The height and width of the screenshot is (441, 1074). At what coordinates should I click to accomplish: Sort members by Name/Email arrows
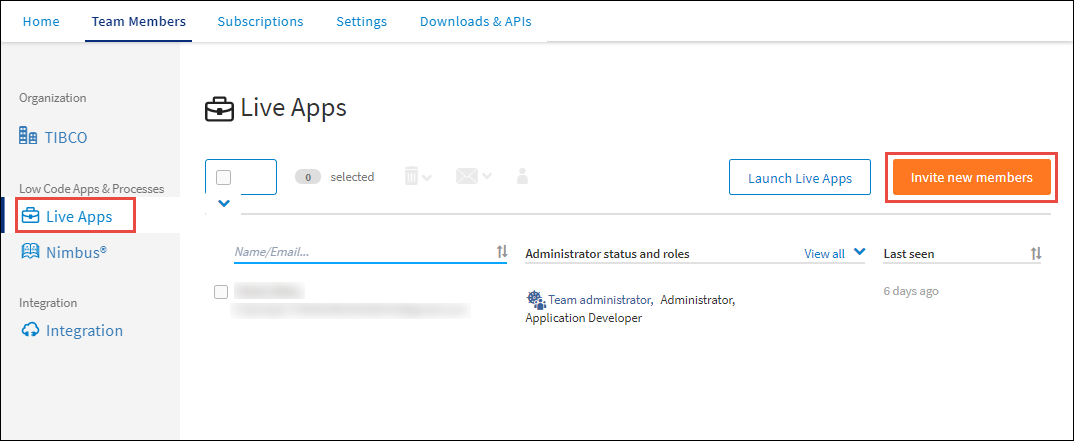click(x=502, y=253)
